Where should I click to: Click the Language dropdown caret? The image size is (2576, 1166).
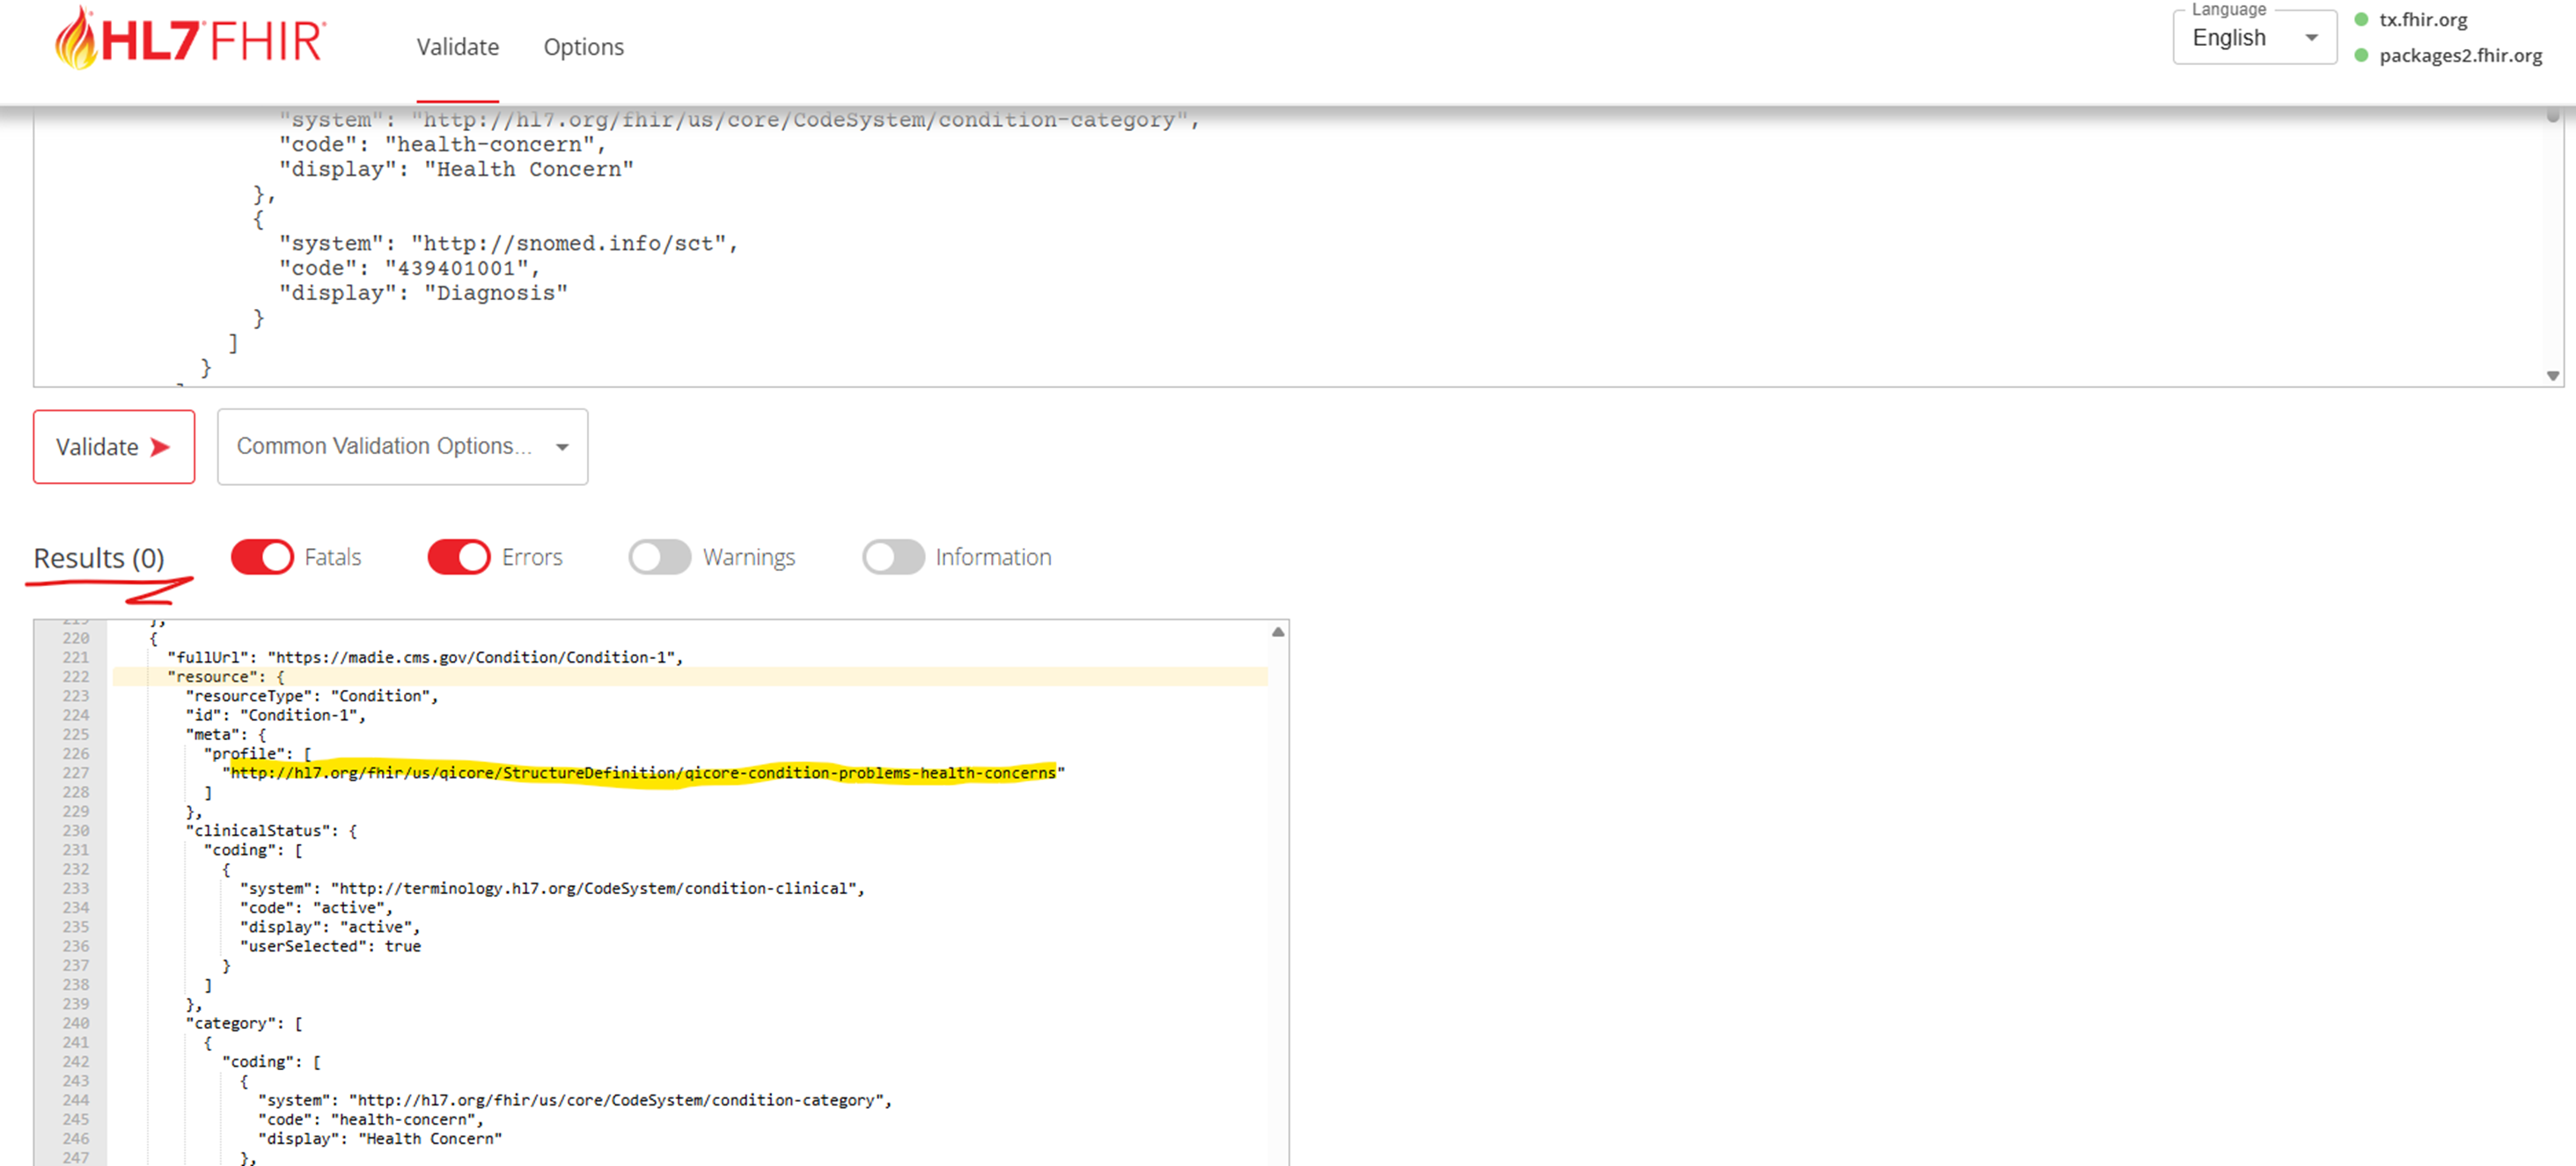[2311, 38]
